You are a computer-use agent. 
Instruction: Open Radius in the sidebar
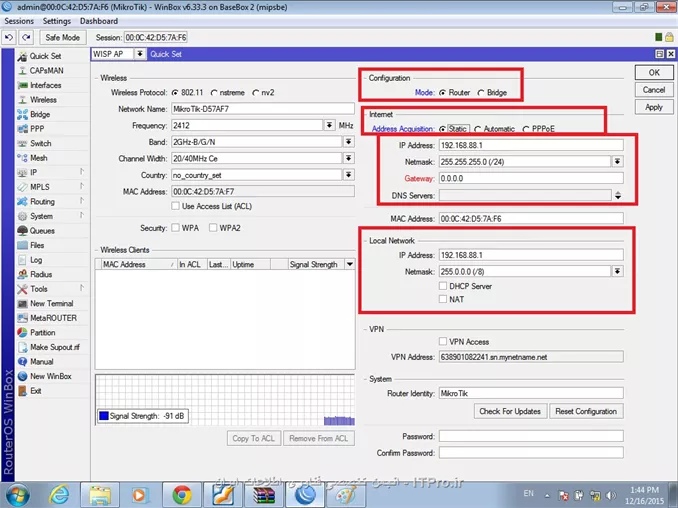pyautogui.click(x=41, y=275)
